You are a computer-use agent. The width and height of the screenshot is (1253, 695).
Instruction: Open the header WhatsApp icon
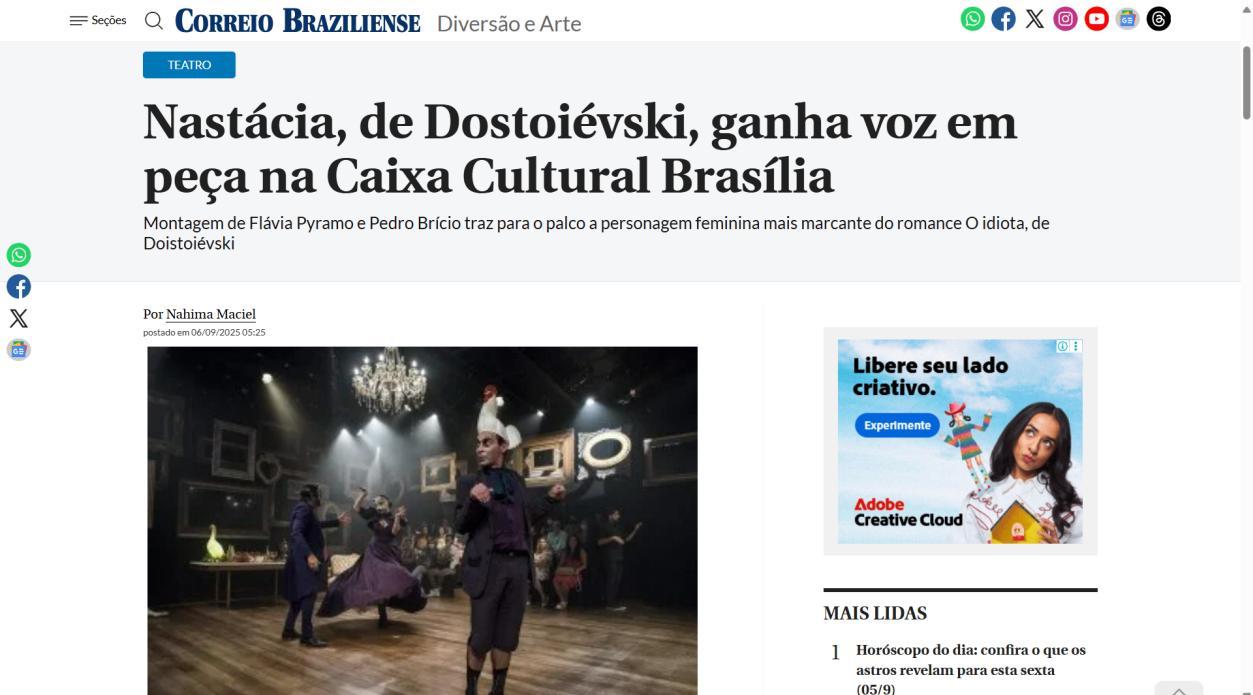[x=972, y=19]
